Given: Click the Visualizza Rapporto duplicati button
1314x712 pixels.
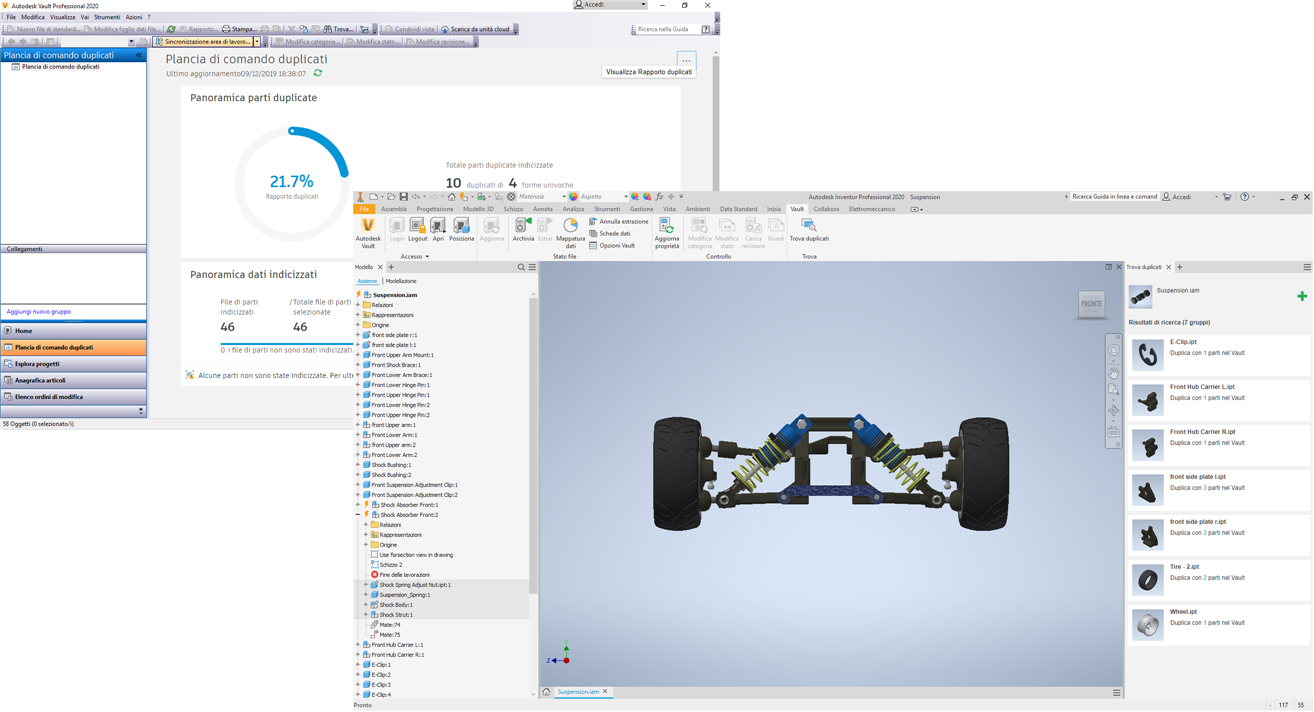Looking at the screenshot, I should pos(649,72).
